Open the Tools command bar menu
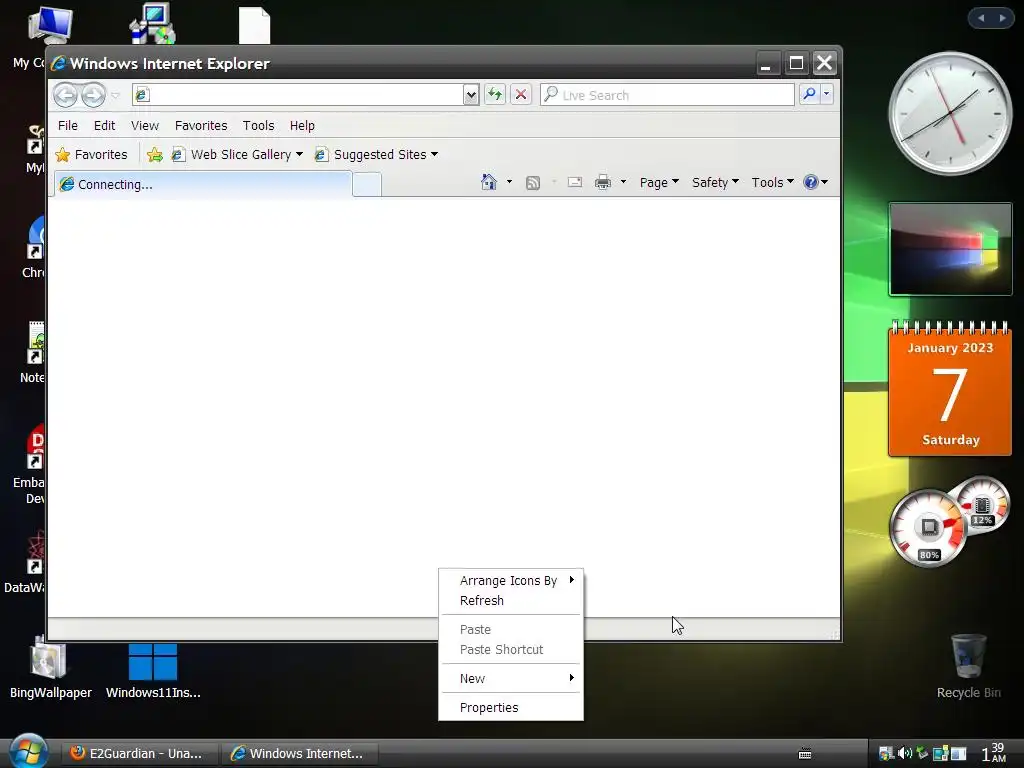The image size is (1024, 768). pos(773,182)
